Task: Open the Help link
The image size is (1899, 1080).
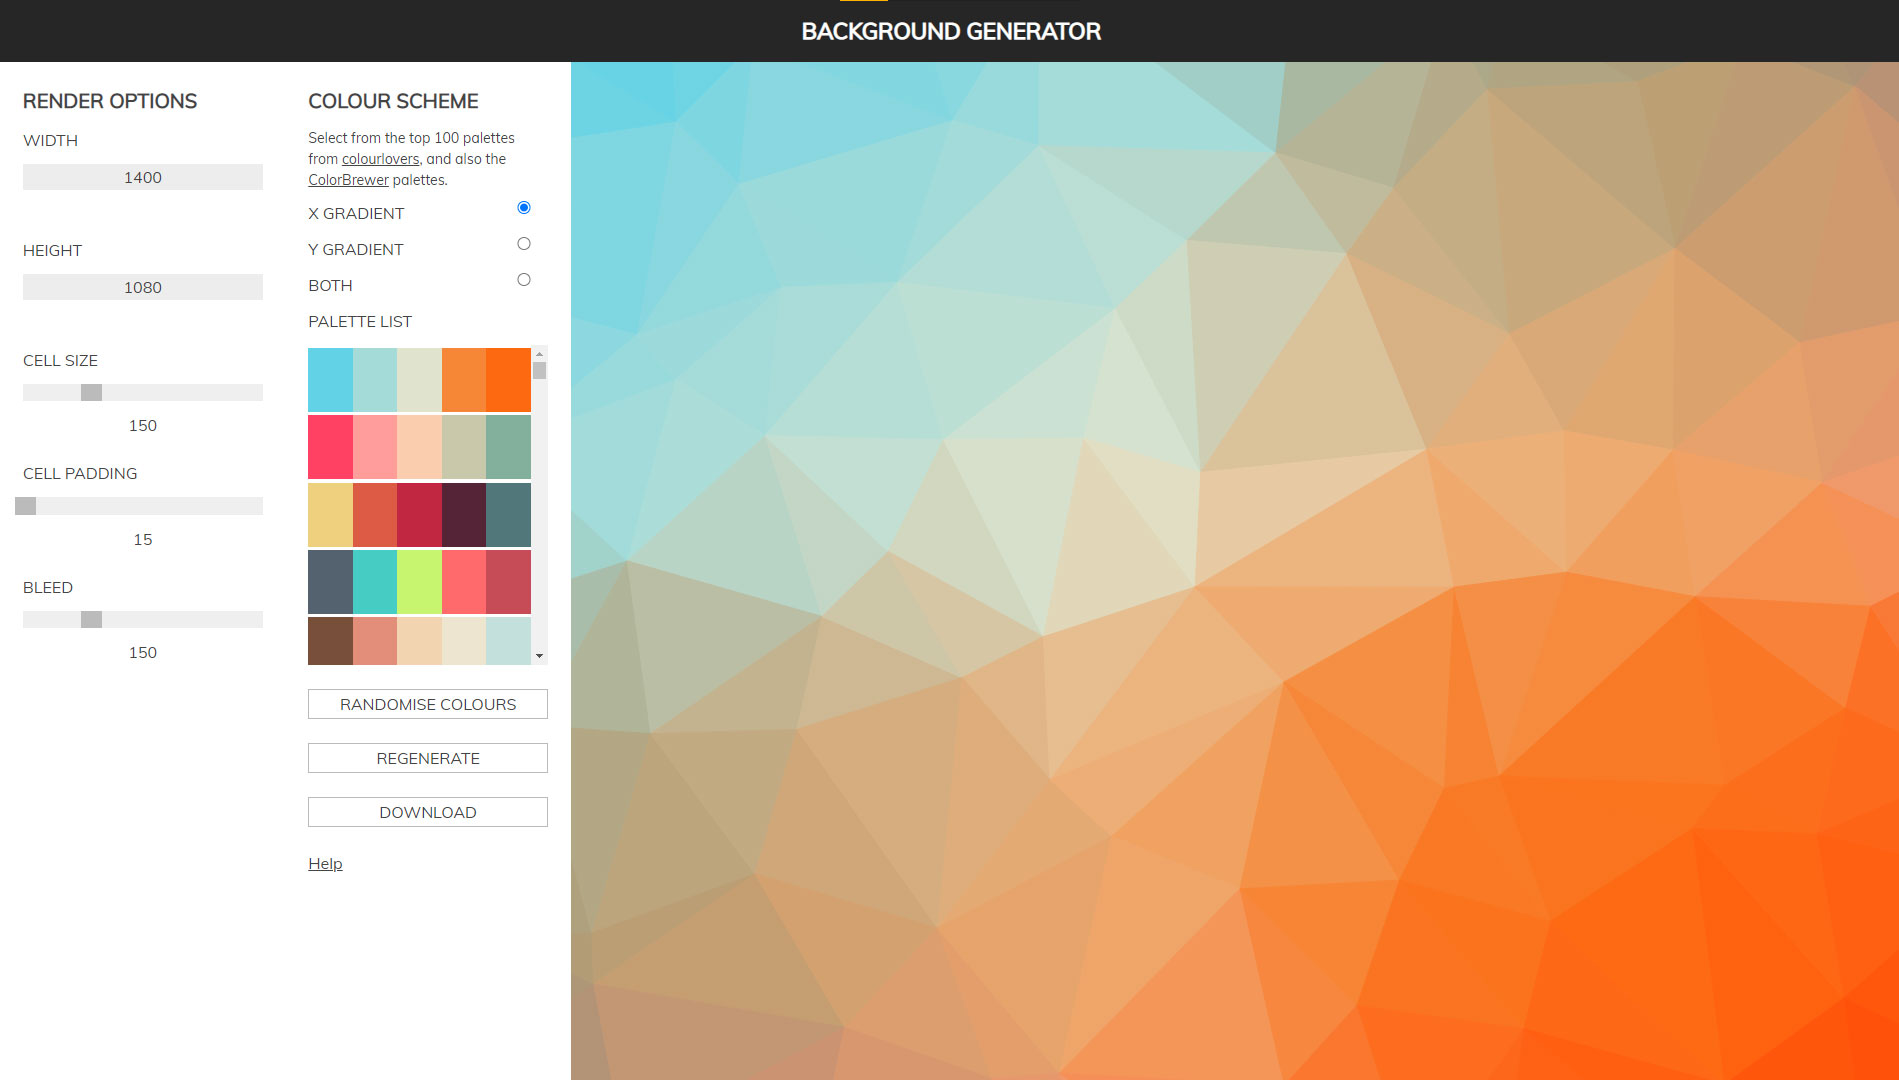Action: tap(324, 863)
